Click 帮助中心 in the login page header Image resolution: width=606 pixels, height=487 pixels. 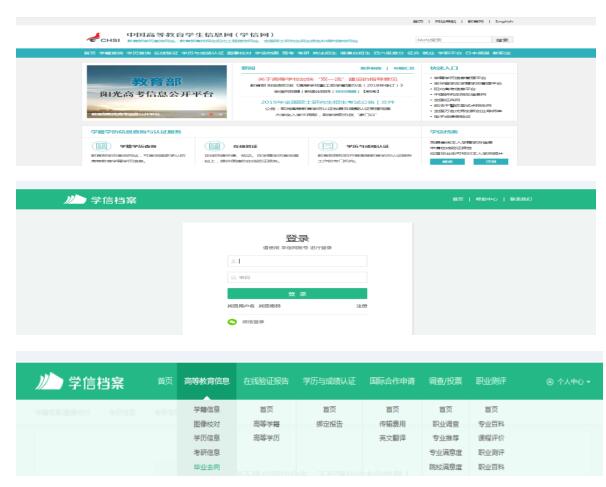(x=487, y=199)
